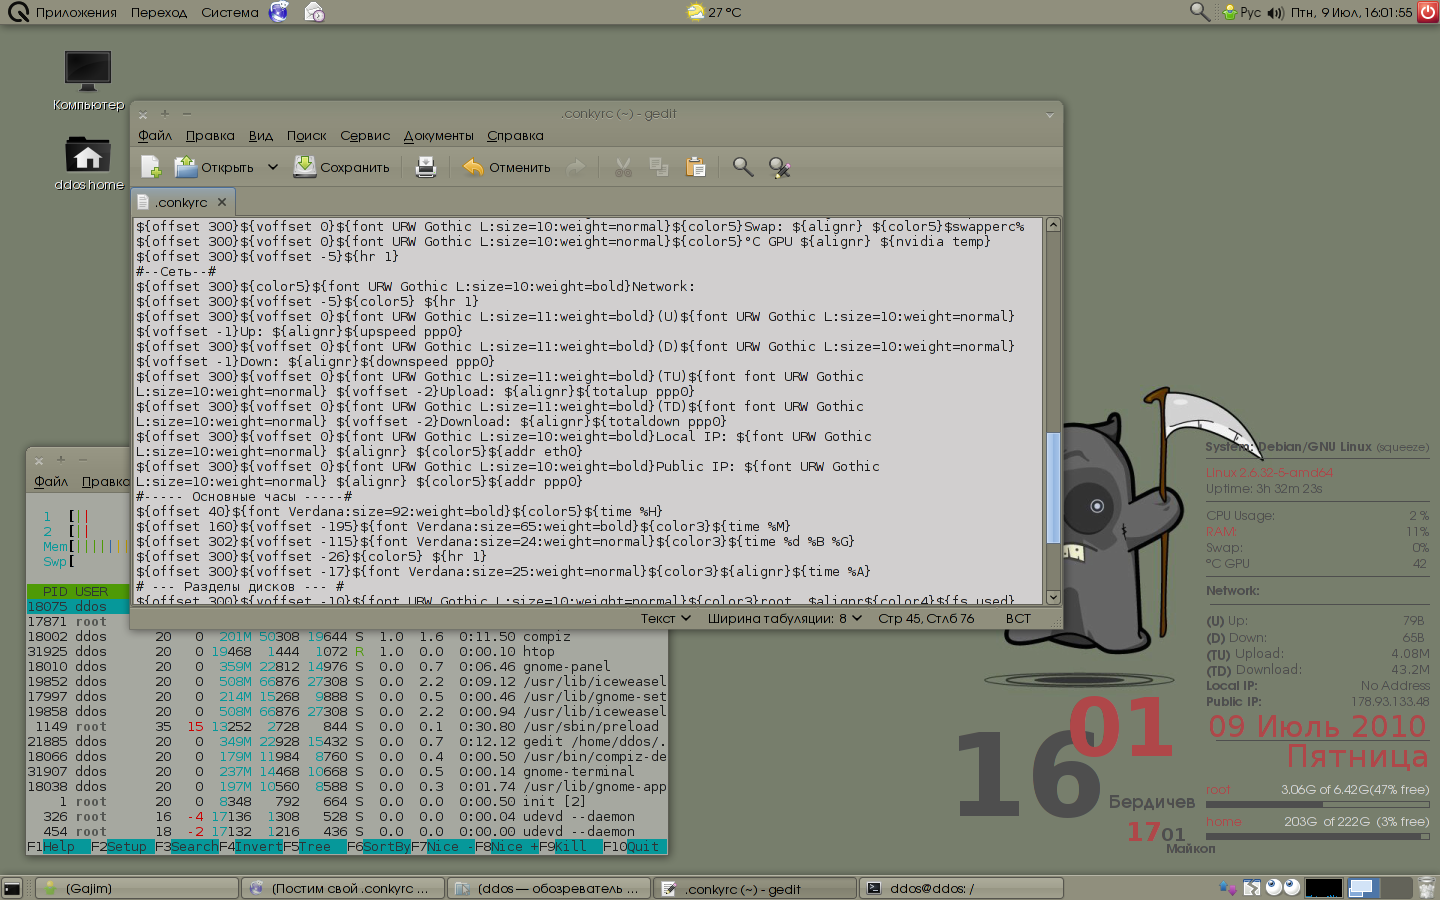Click in the gedit text editing area

[590, 411]
